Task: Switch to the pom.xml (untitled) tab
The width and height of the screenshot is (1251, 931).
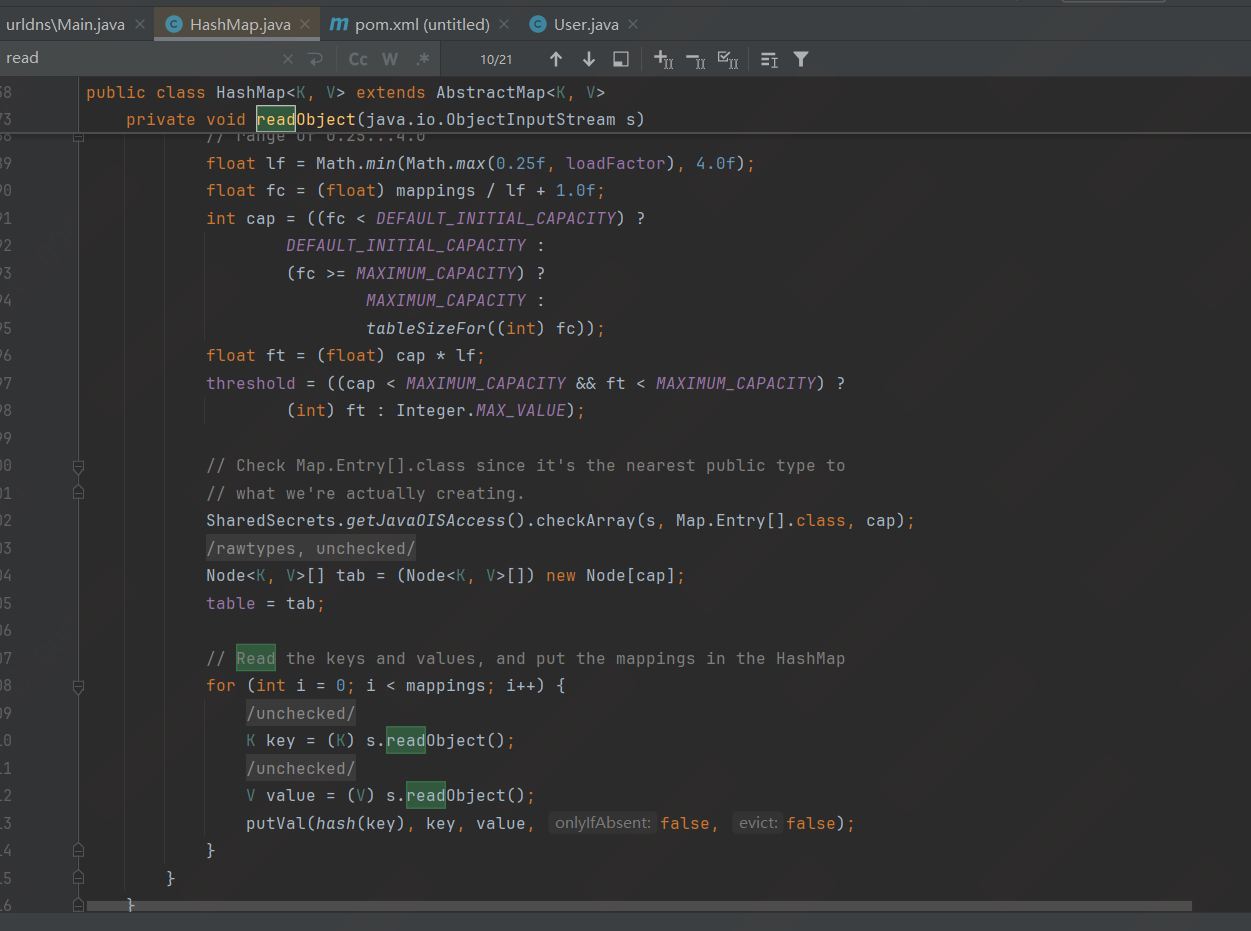Action: (422, 24)
